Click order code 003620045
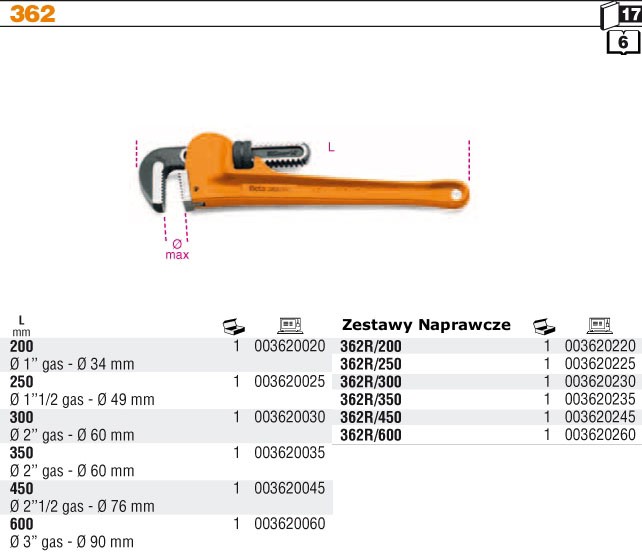The width and height of the screenshot is (642, 557). (x=290, y=488)
